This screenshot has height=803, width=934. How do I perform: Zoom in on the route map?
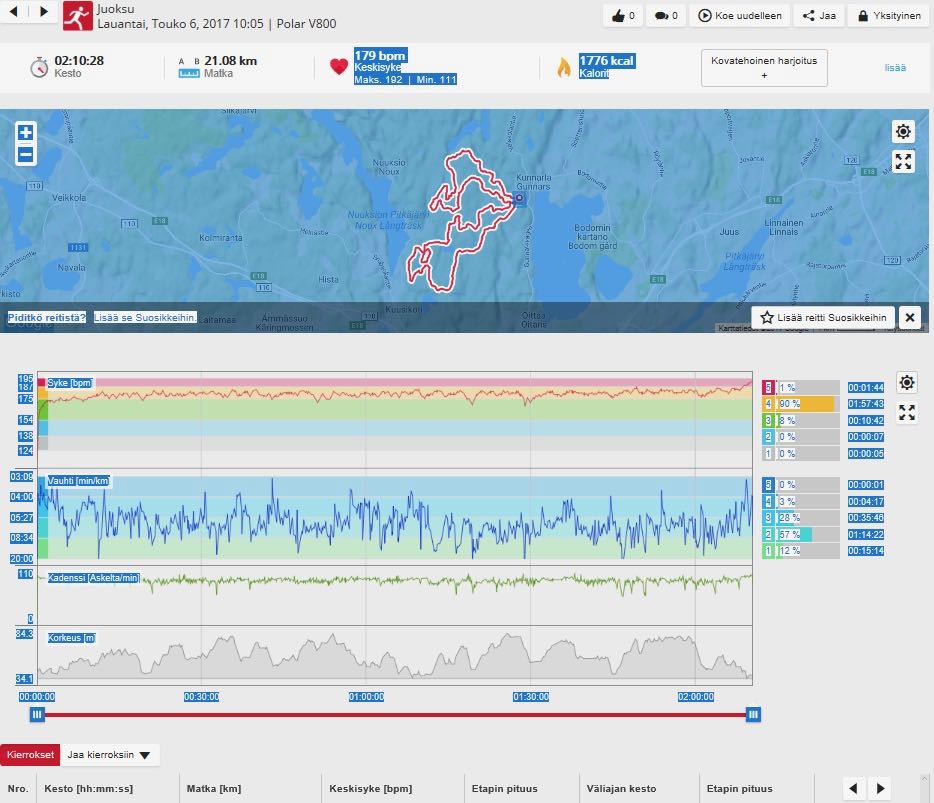click(25, 133)
